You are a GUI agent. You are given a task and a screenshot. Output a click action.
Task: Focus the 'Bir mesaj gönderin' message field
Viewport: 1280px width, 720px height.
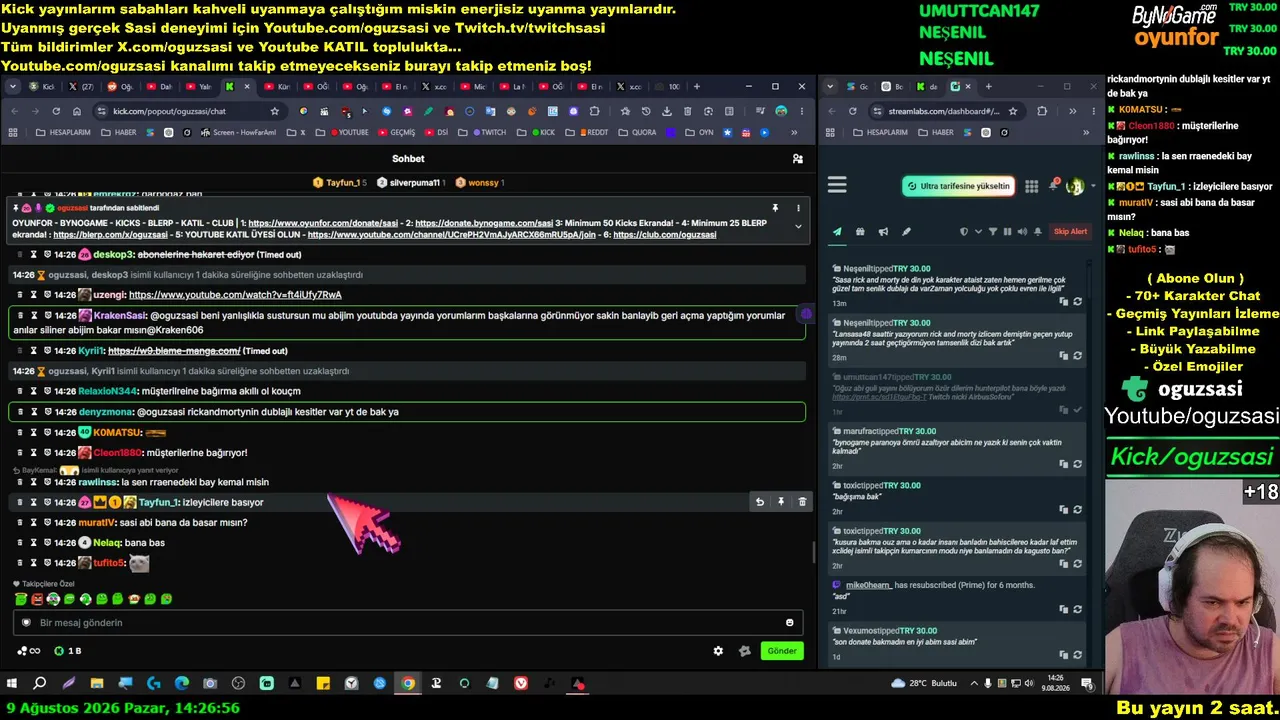coord(410,623)
